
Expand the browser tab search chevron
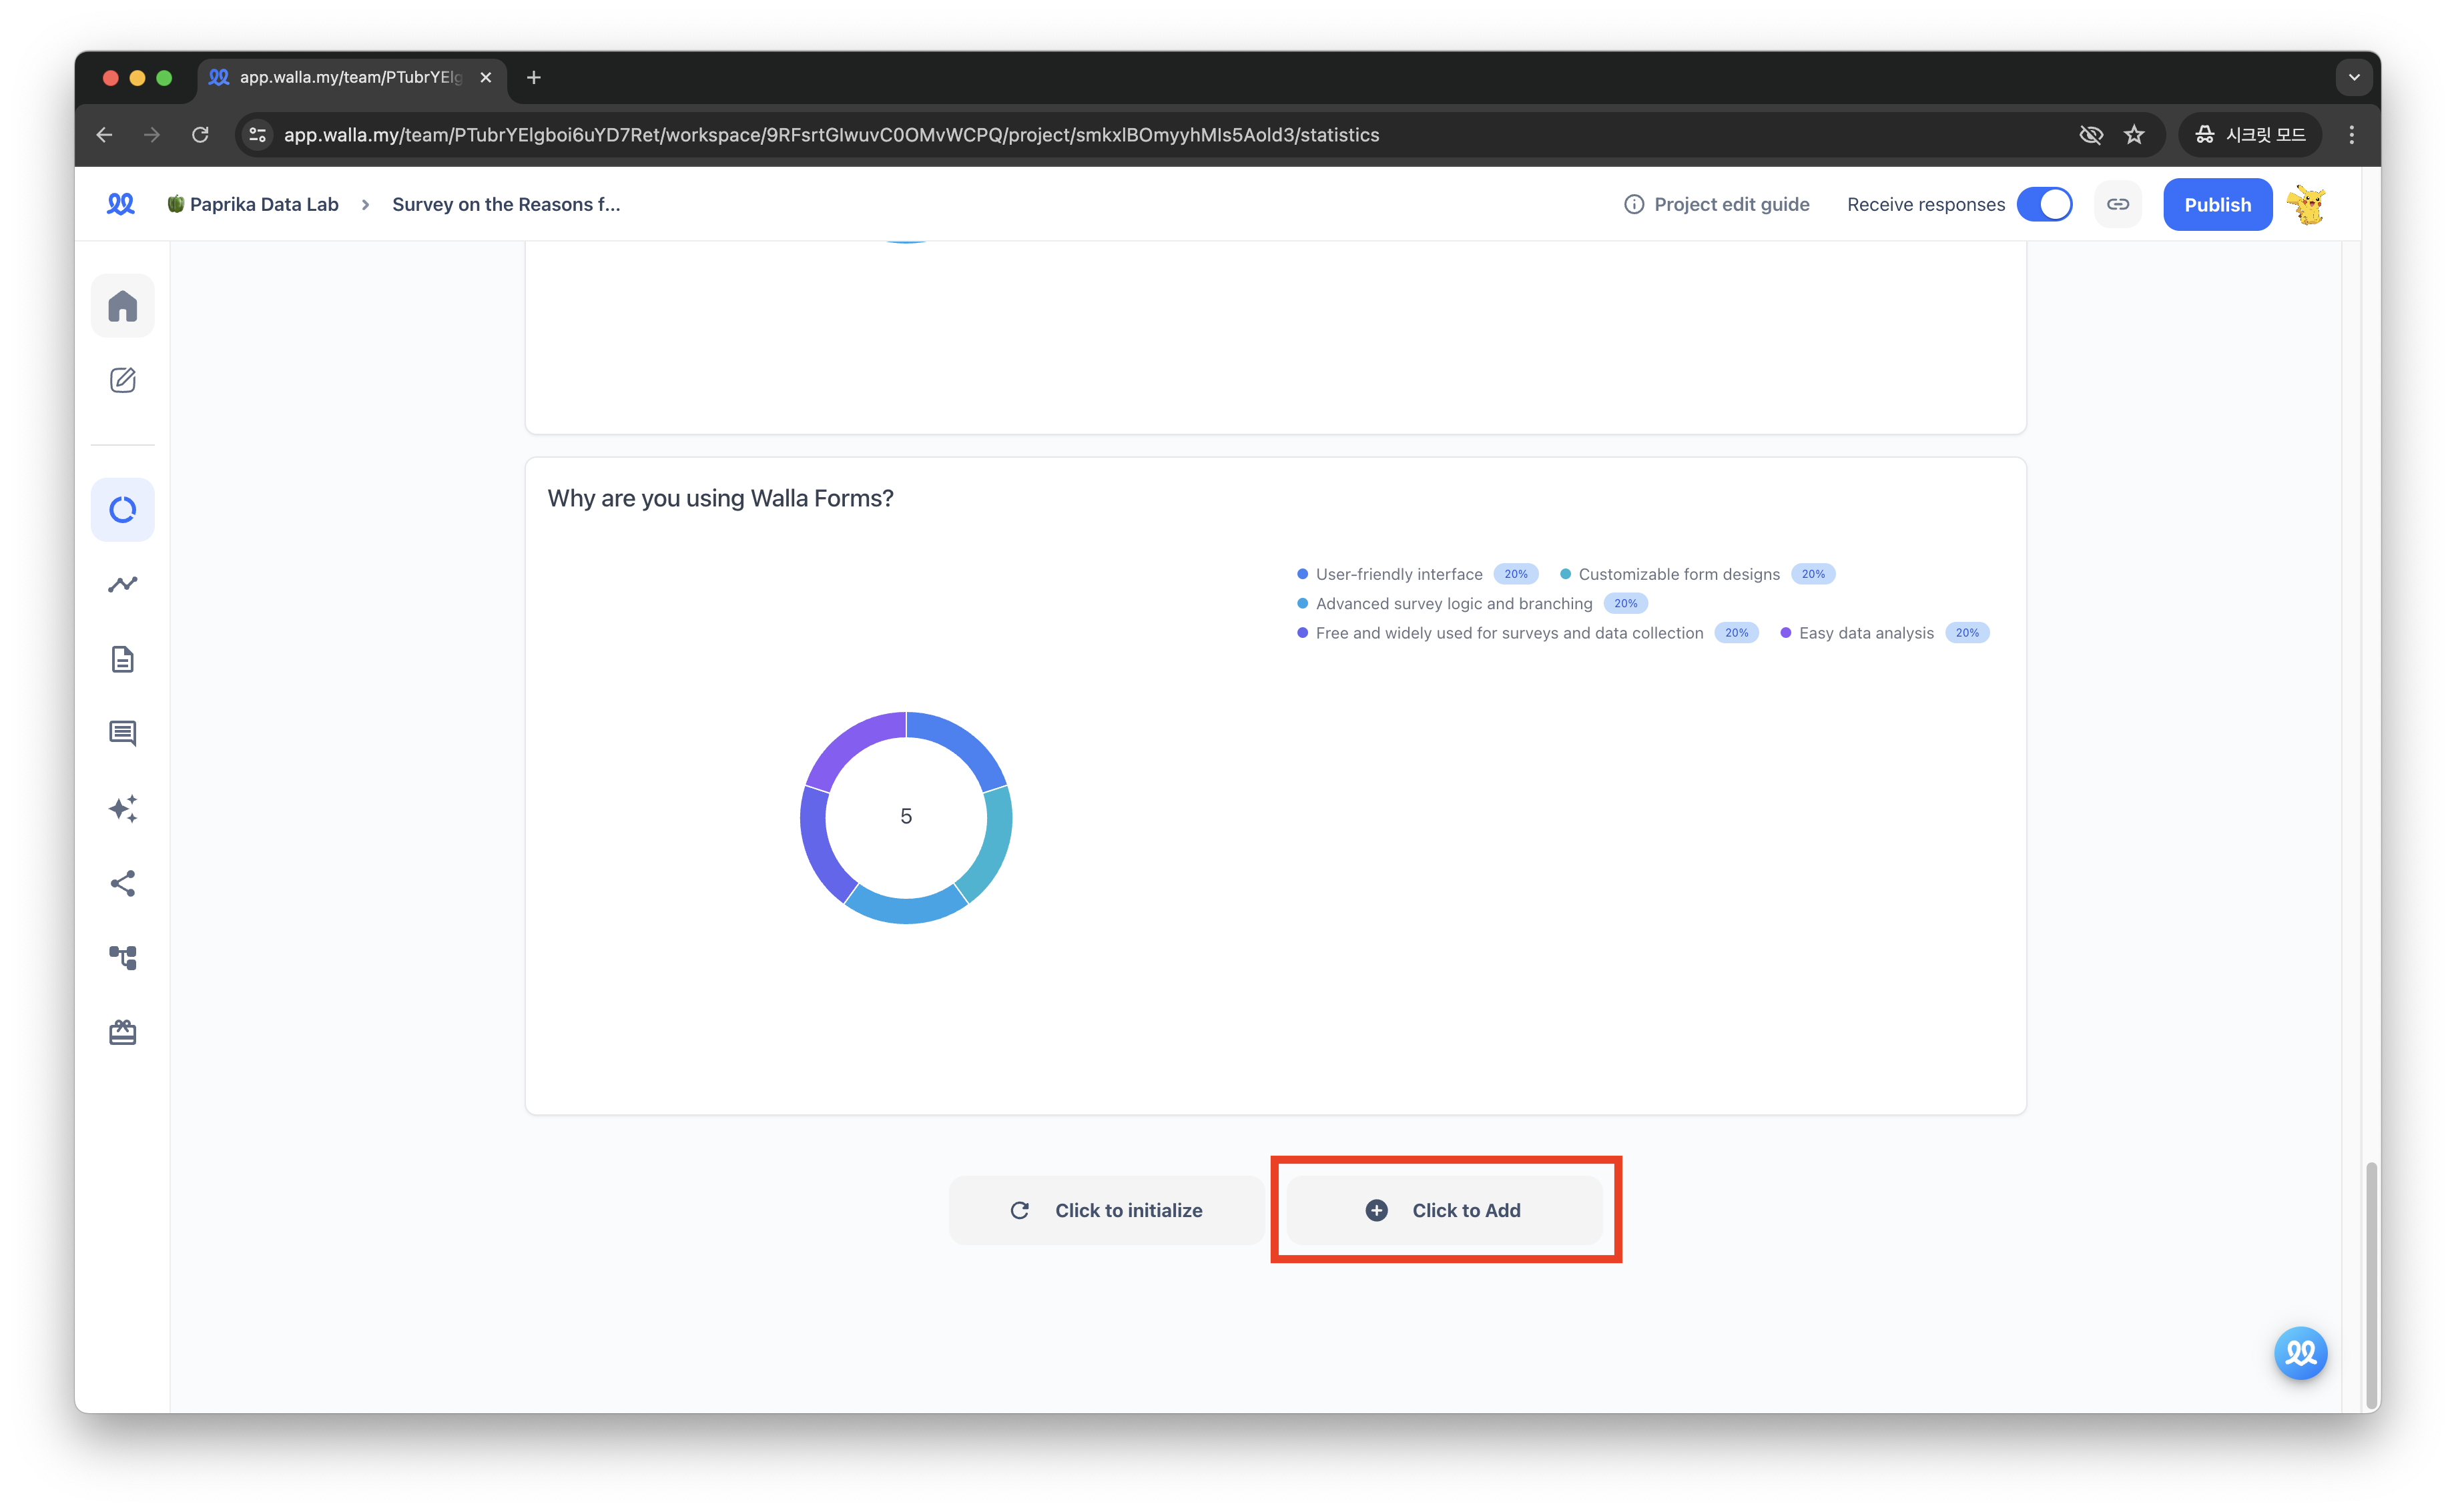pos(2353,77)
